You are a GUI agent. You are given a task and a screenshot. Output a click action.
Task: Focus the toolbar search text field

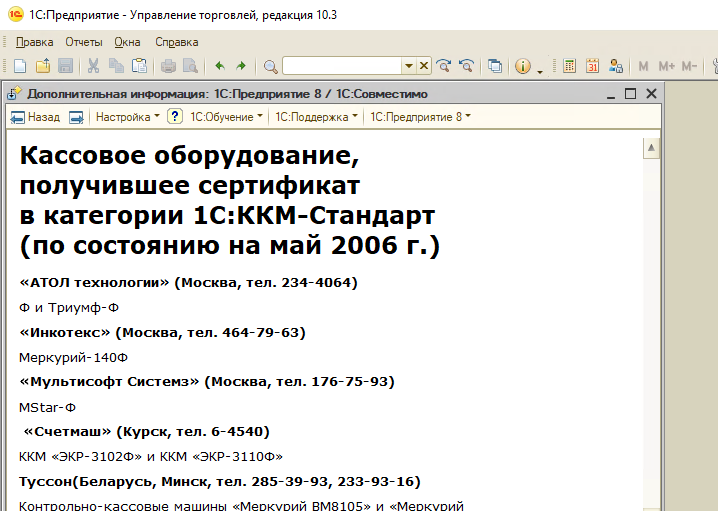click(342, 66)
